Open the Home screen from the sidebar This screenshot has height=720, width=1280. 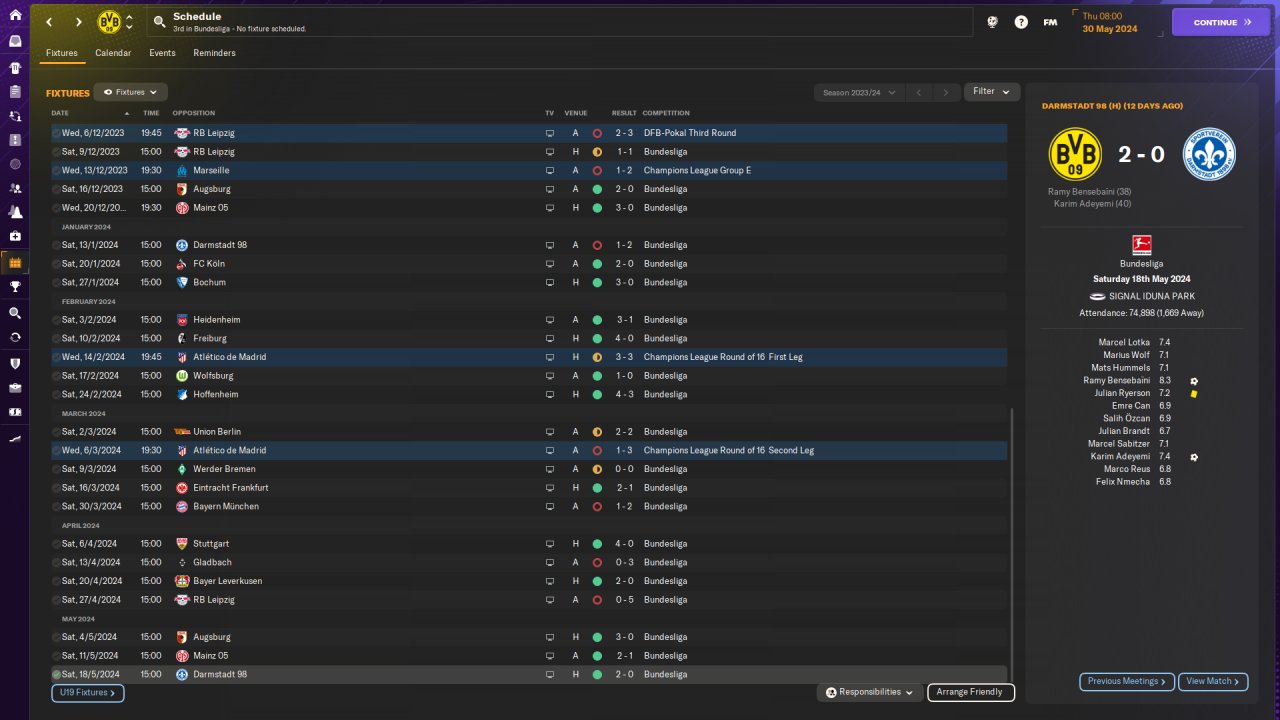click(x=15, y=15)
